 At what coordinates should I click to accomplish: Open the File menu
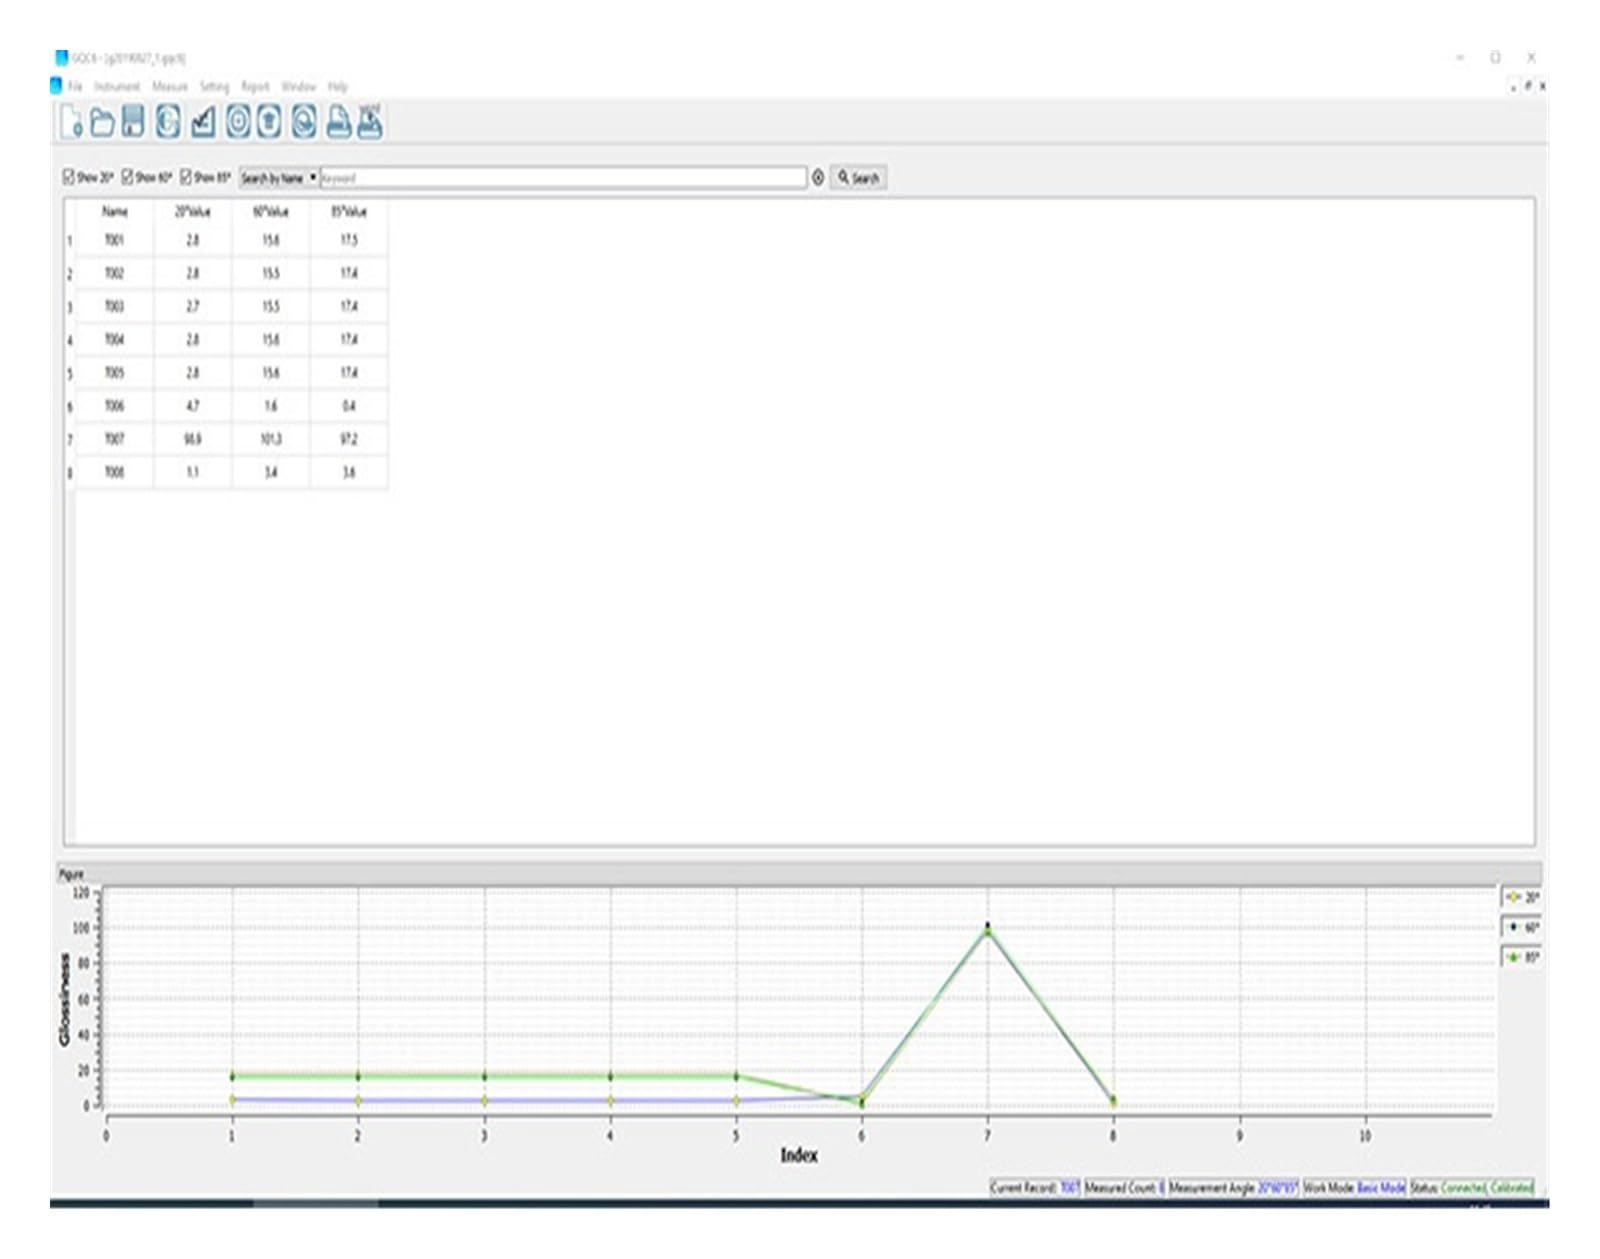75,87
